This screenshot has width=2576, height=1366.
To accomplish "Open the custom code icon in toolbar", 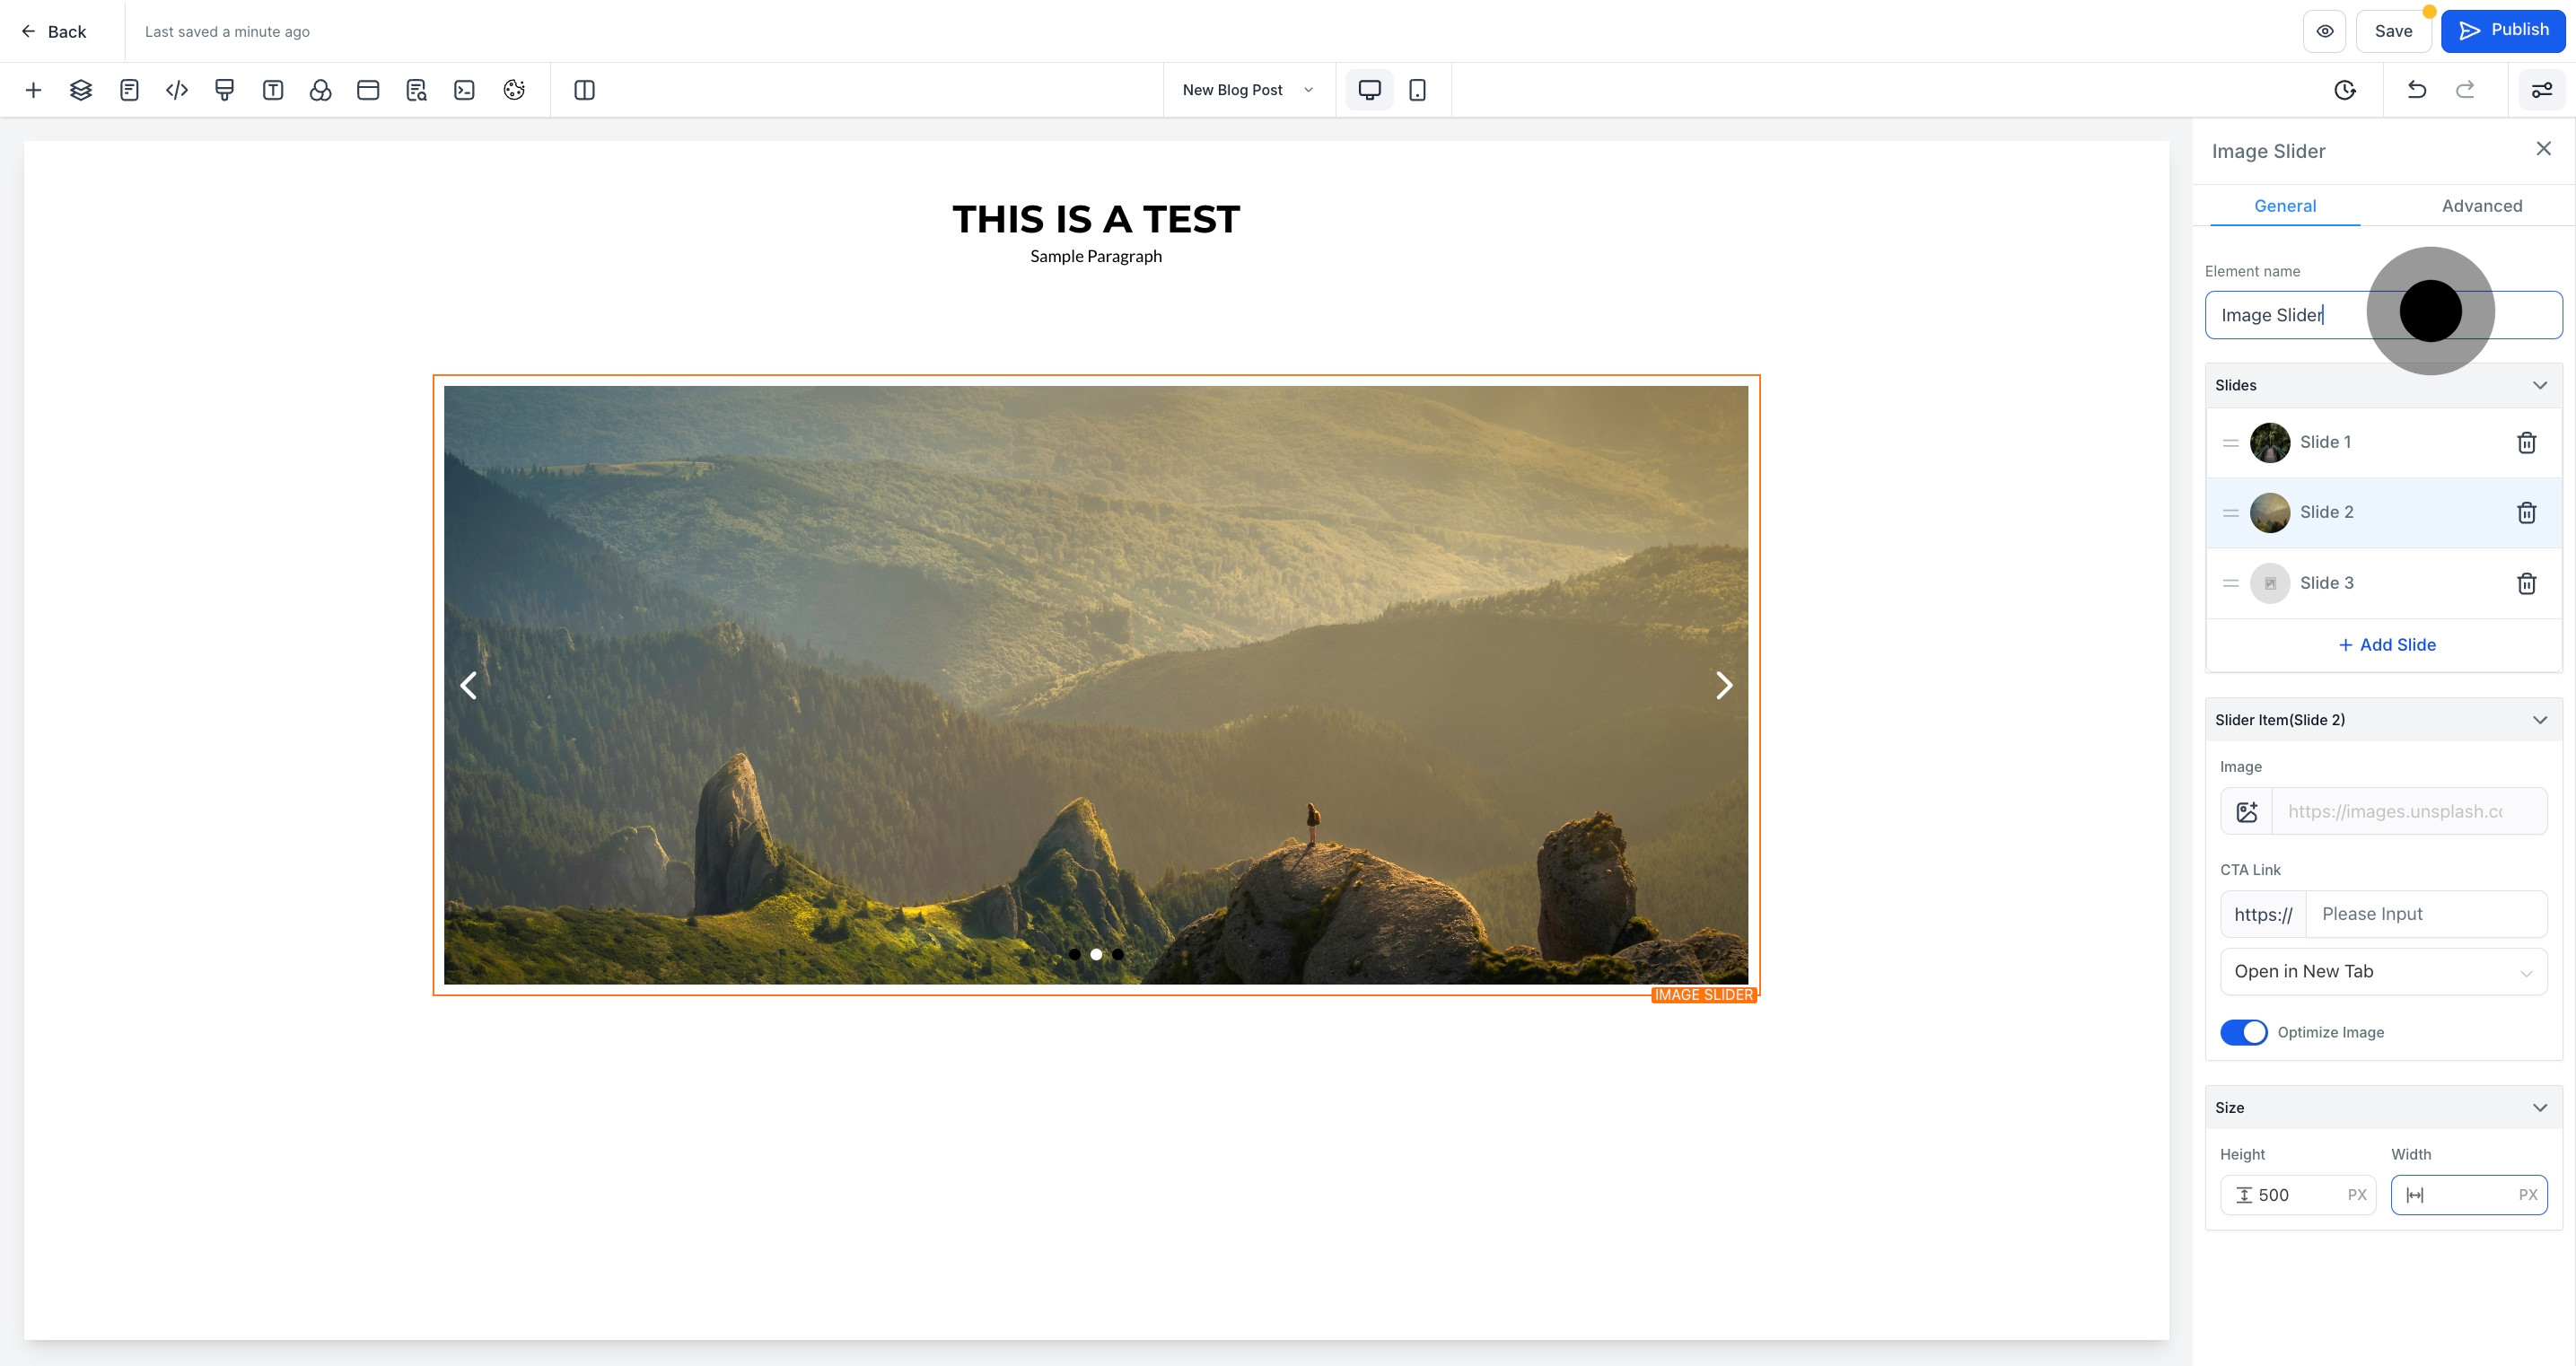I will (177, 90).
